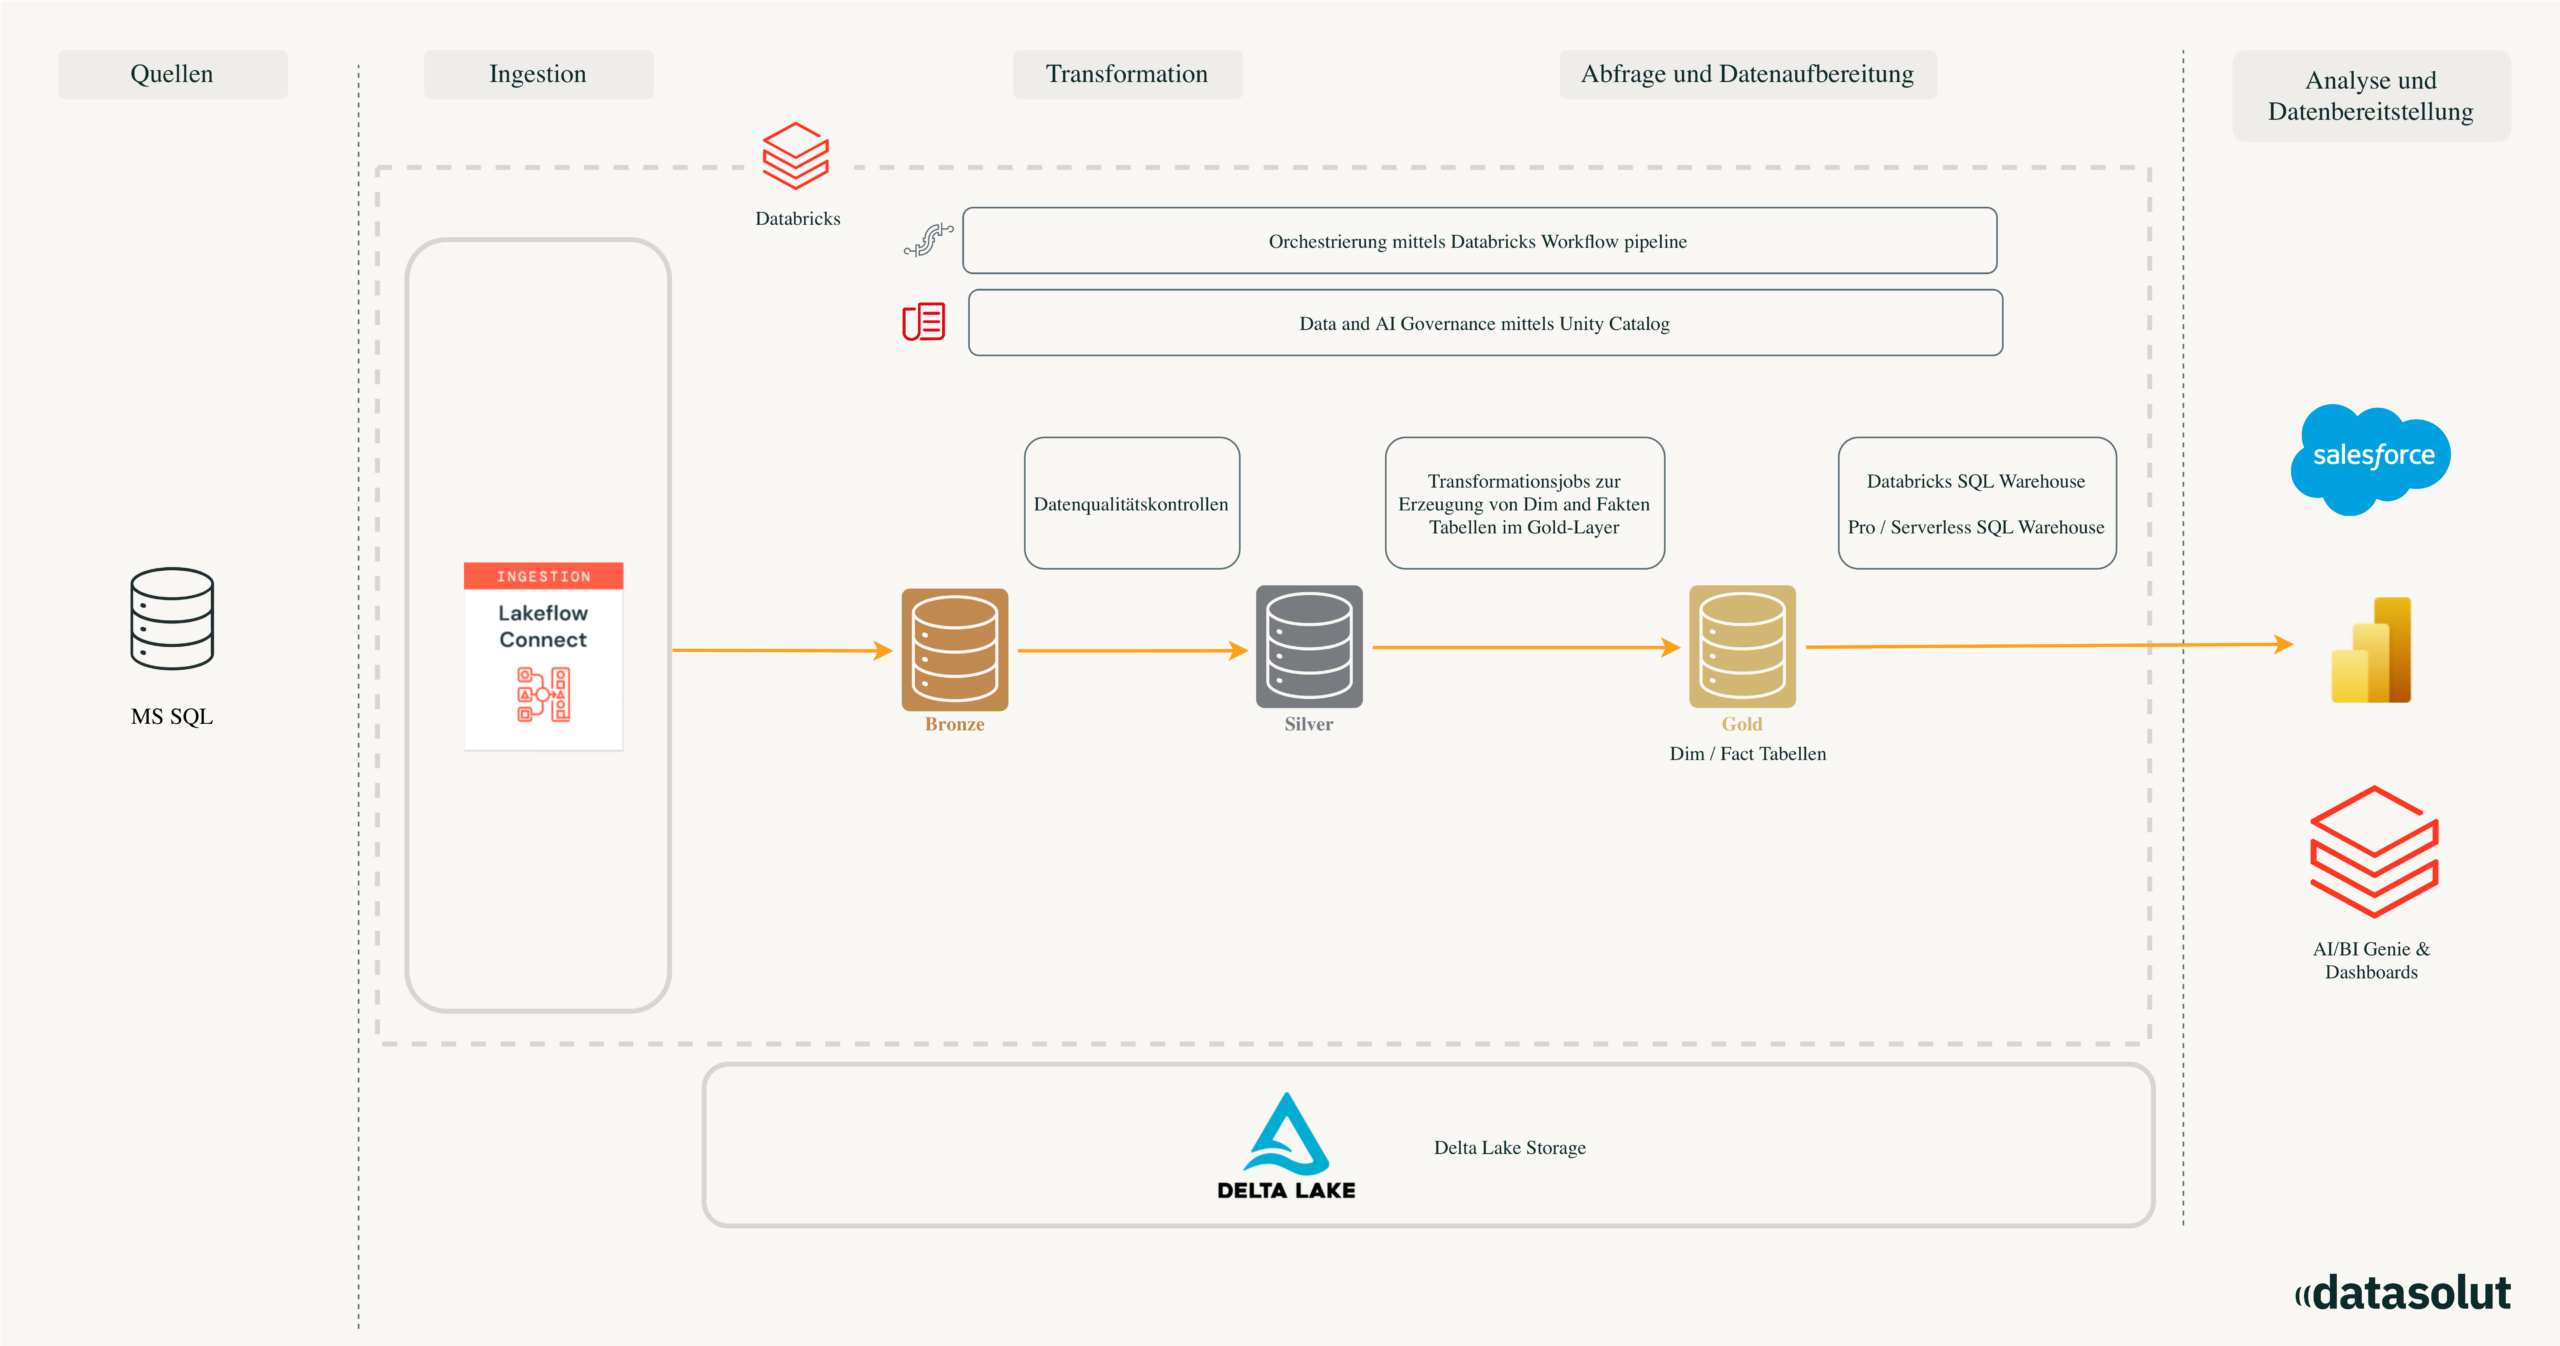Click the Data and AI Governance box

1484,323
